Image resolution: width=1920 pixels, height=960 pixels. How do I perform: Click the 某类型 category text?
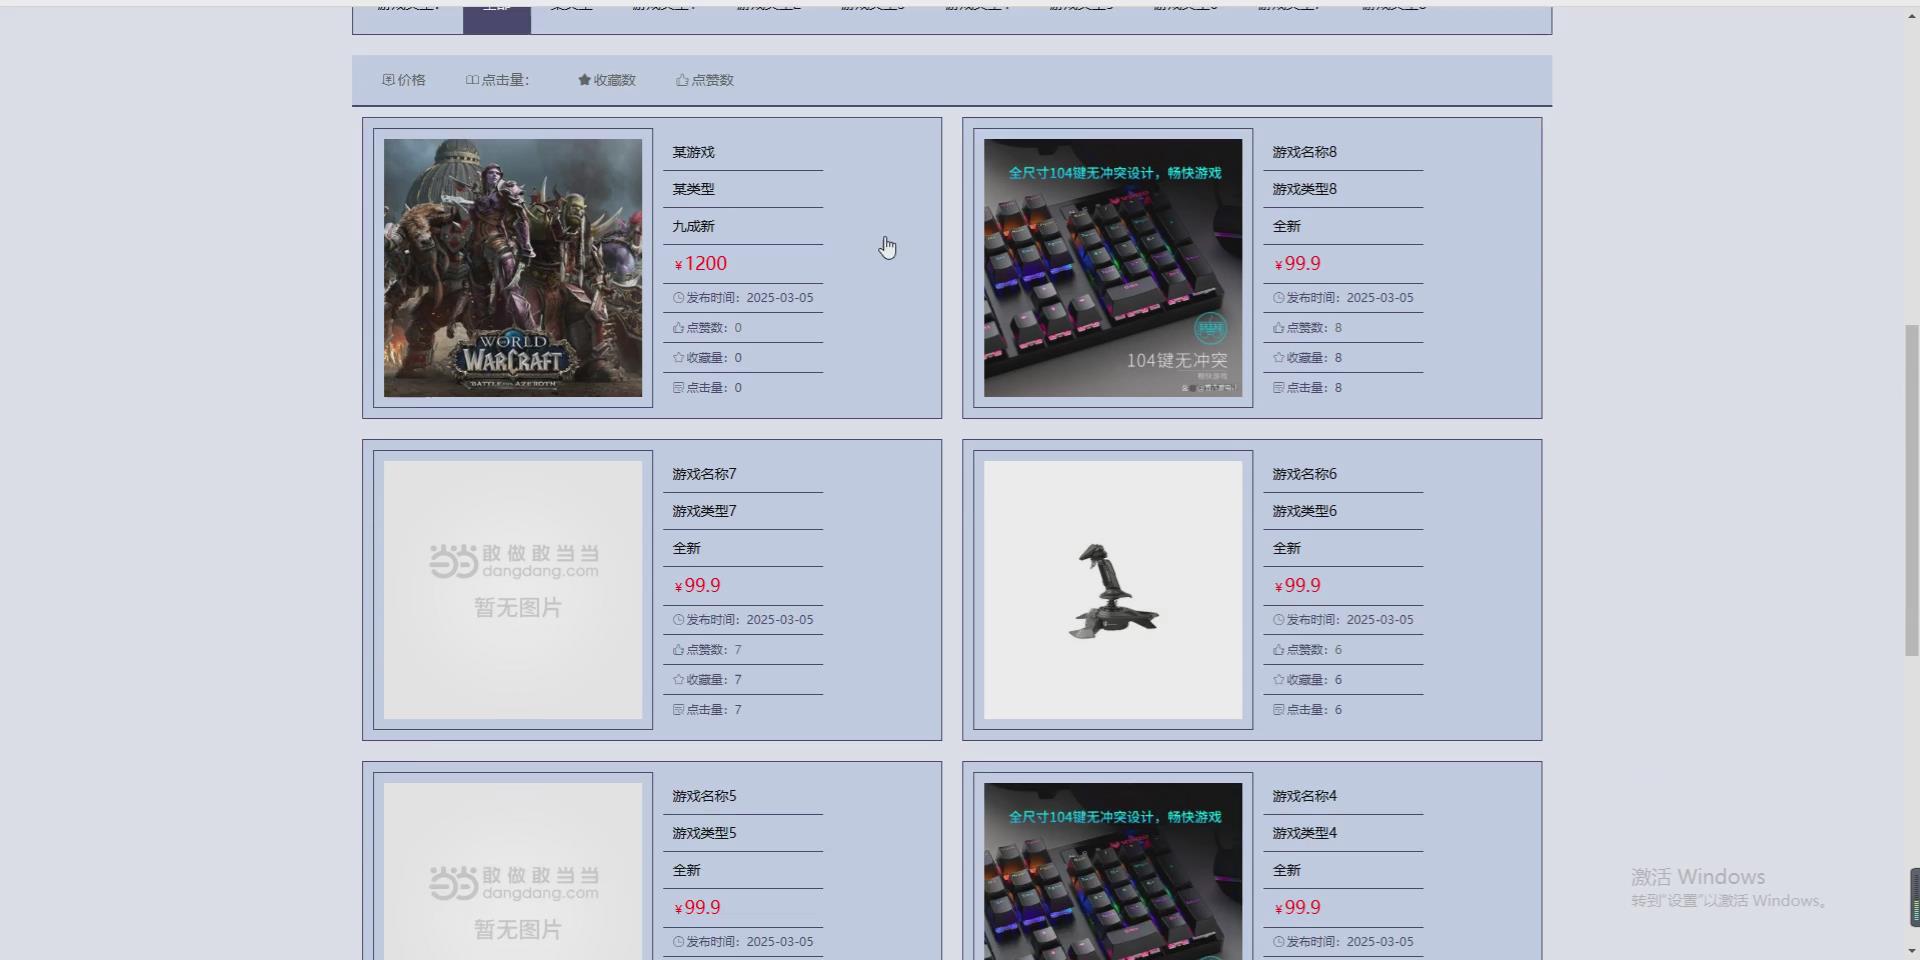[x=693, y=189]
